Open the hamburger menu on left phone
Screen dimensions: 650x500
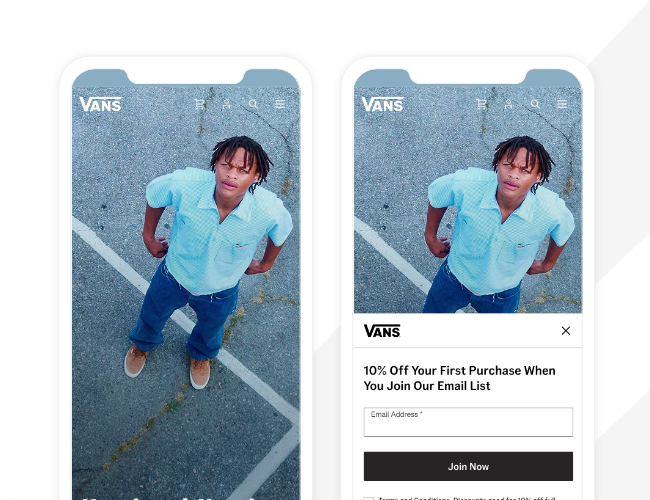tap(280, 104)
